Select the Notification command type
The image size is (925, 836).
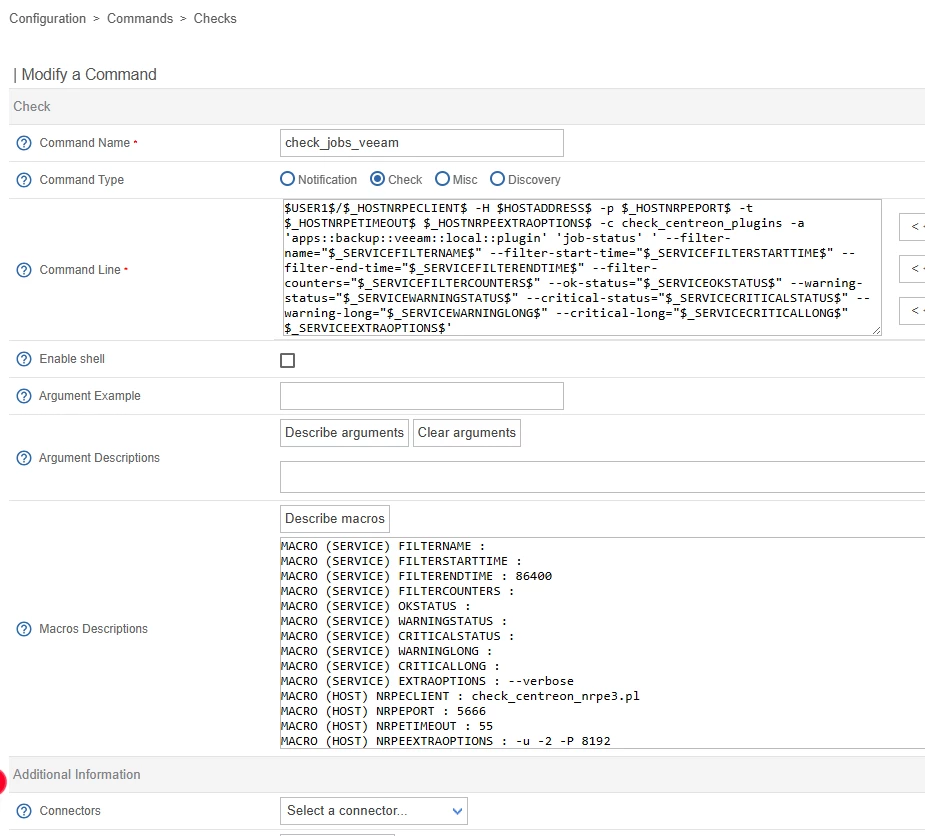287,179
